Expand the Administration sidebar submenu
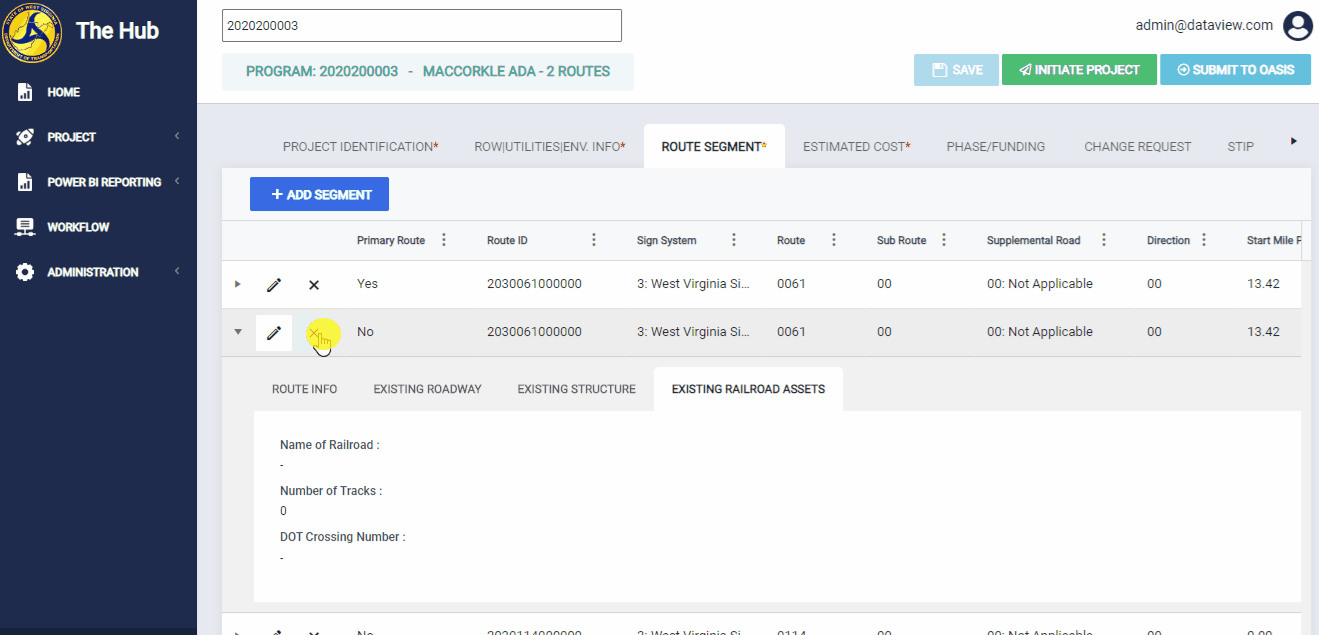 point(177,271)
